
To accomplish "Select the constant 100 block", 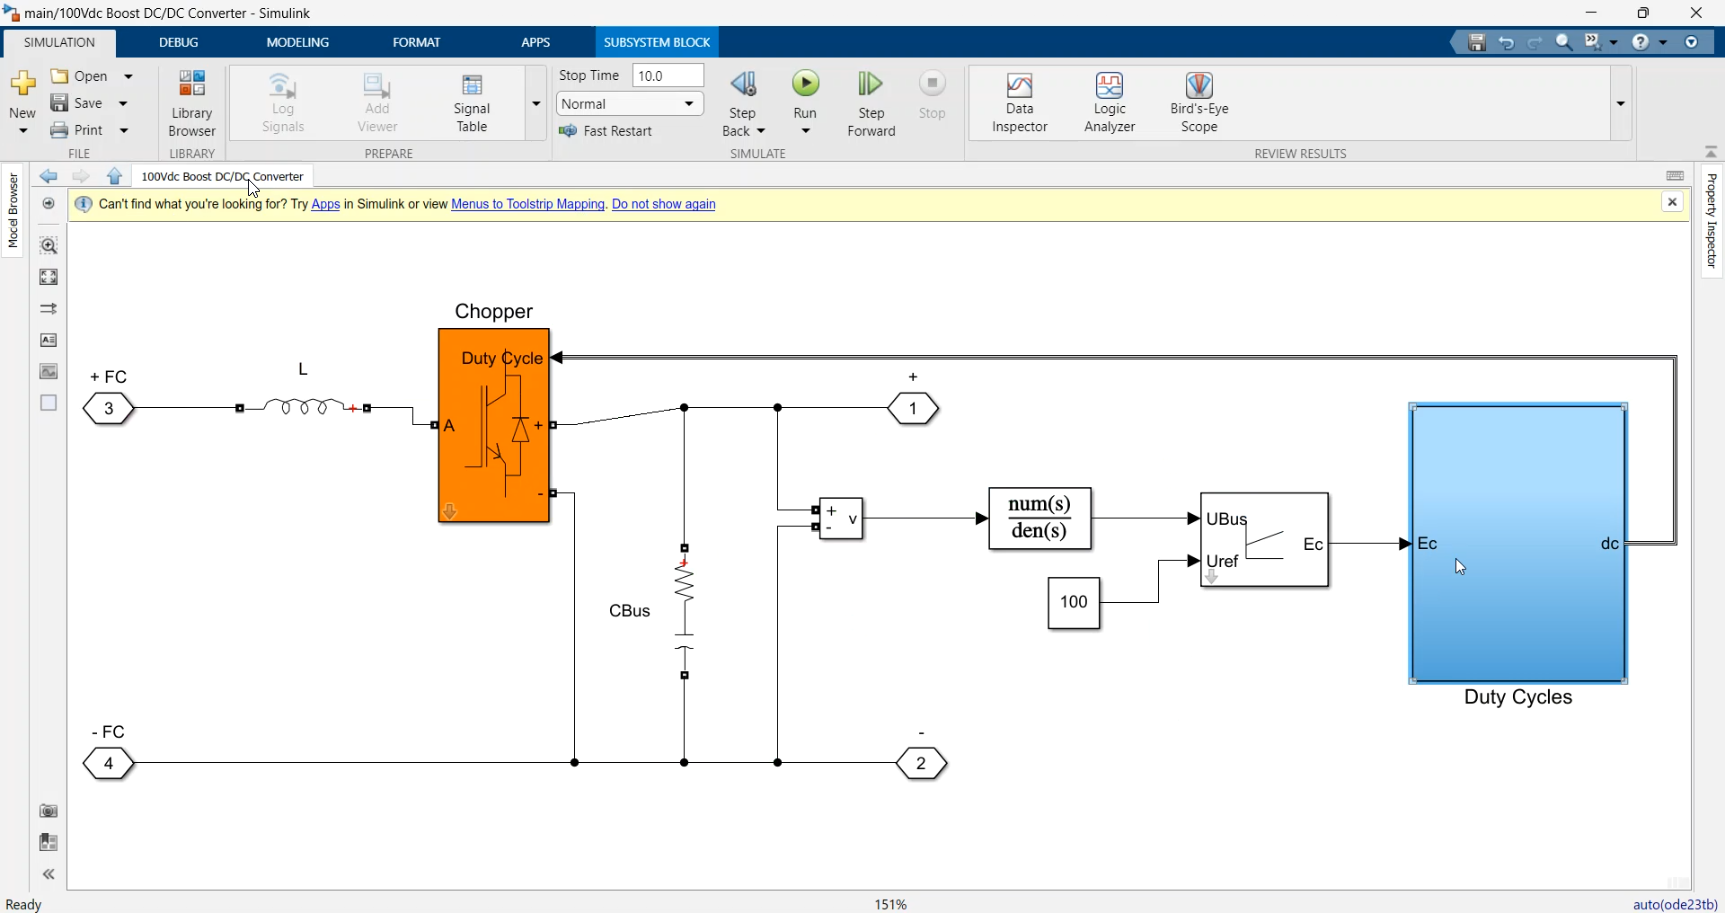I will click(1074, 602).
